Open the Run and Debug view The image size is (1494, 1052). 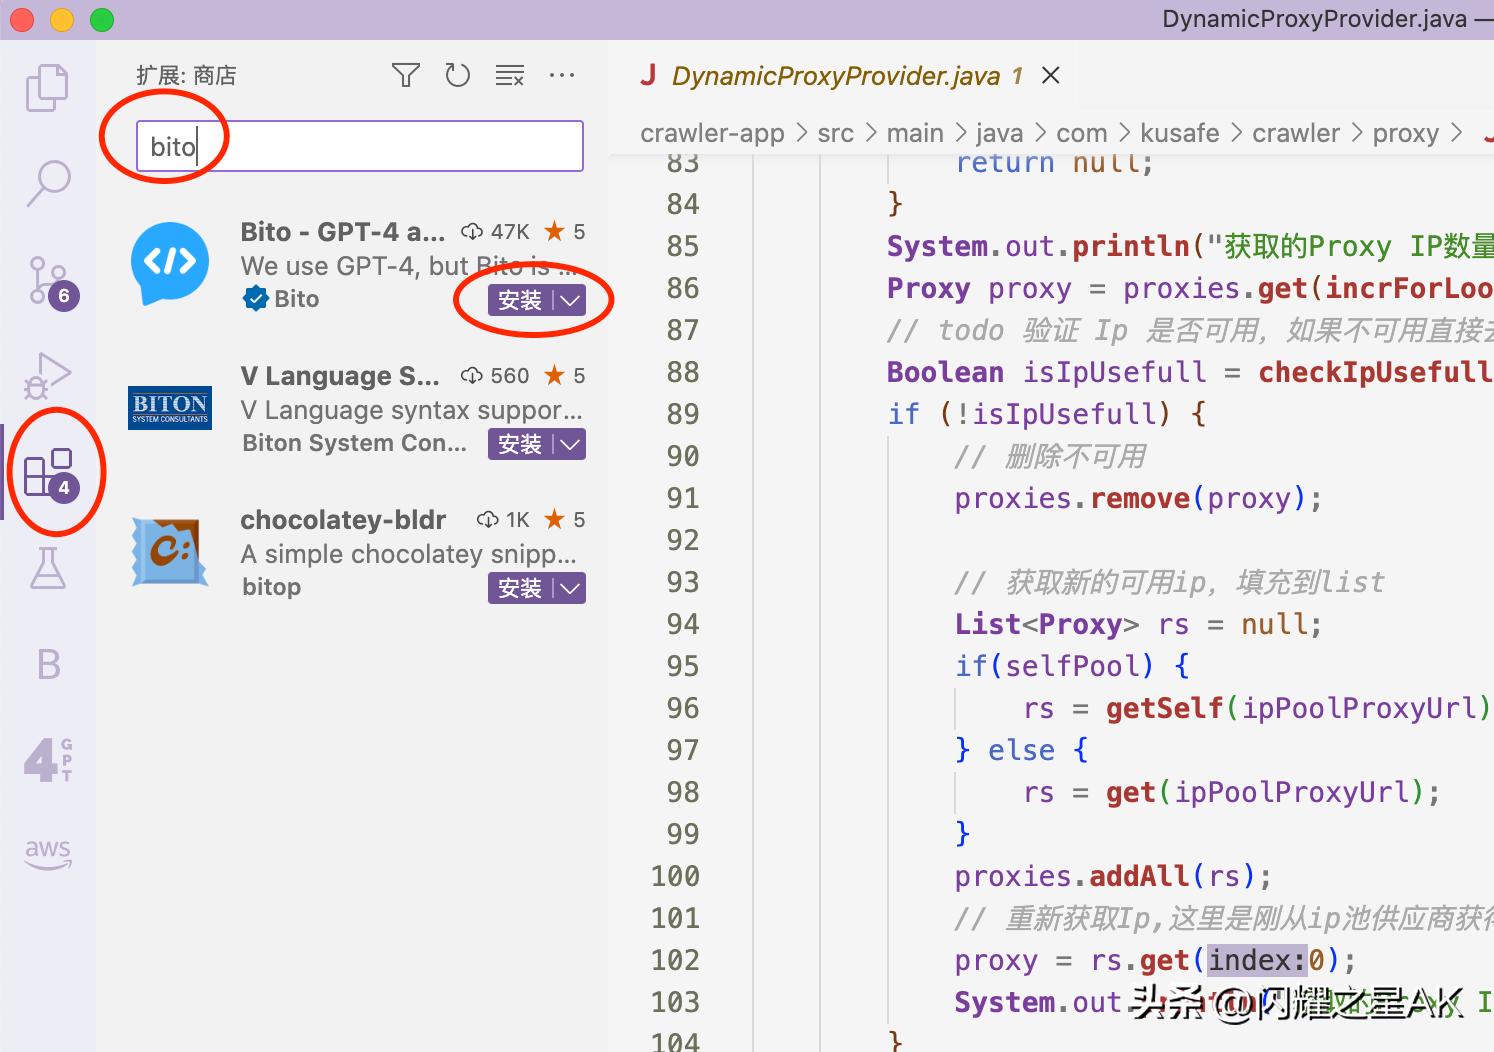[x=47, y=375]
